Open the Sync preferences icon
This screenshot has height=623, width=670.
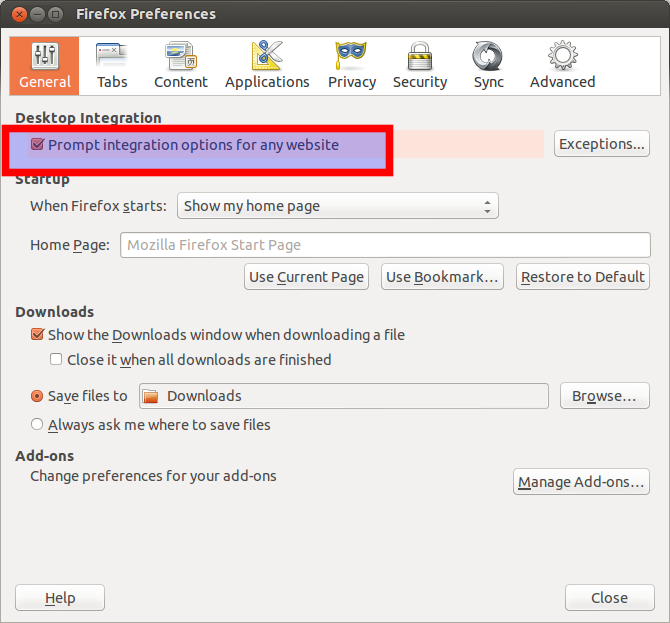pos(489,57)
